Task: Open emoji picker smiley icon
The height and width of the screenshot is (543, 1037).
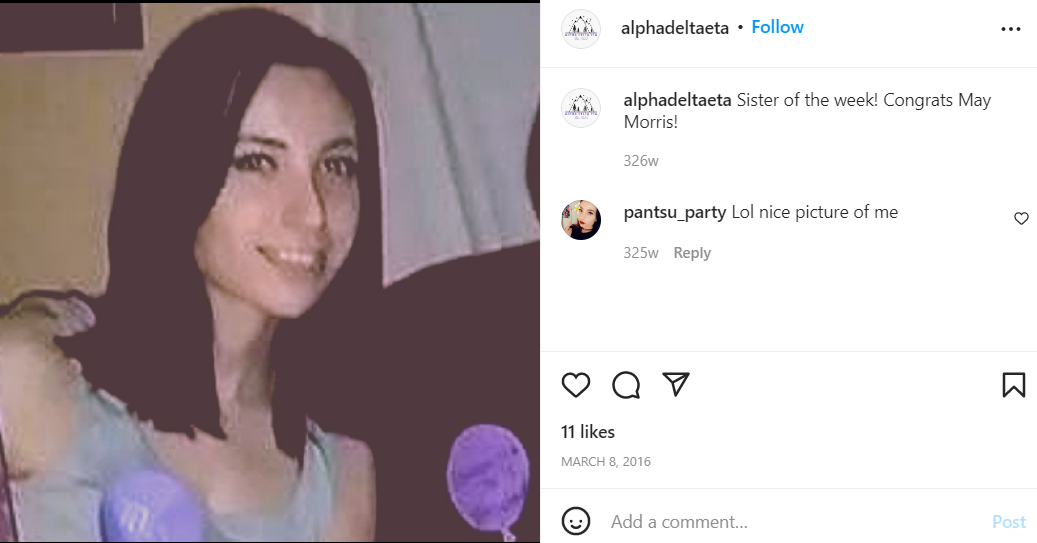Action: click(x=575, y=521)
